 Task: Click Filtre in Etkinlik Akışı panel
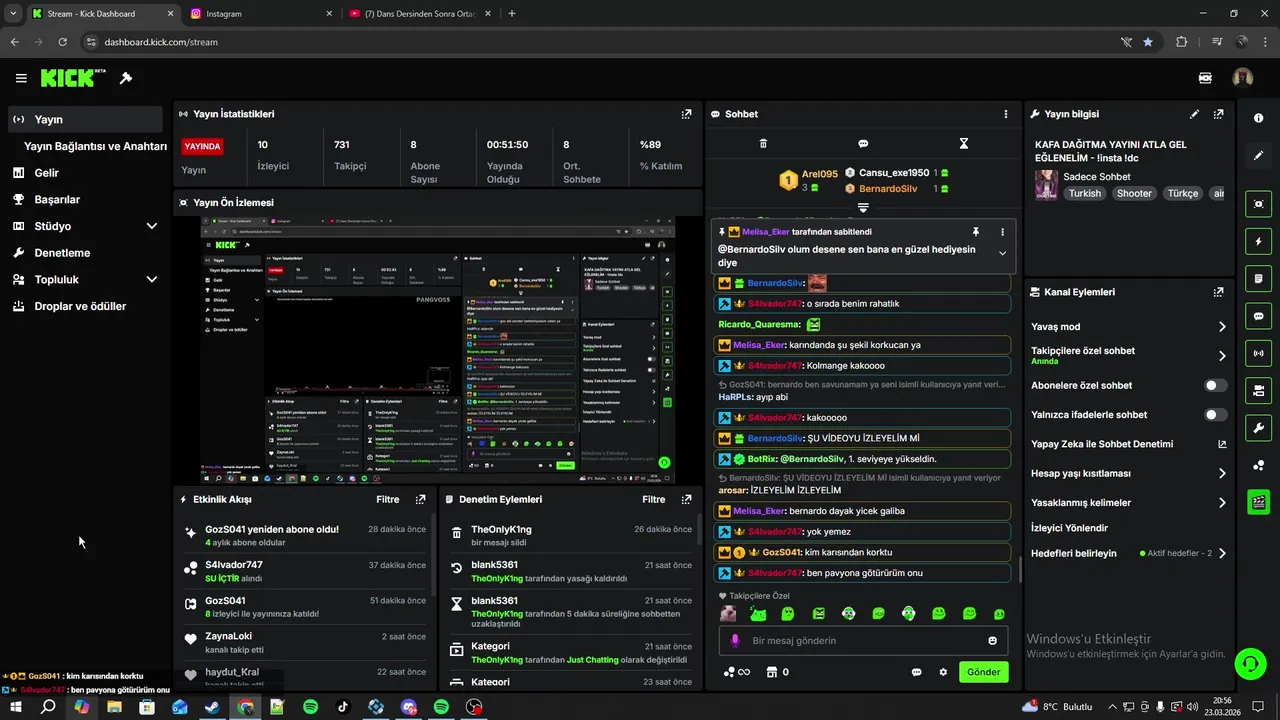387,499
